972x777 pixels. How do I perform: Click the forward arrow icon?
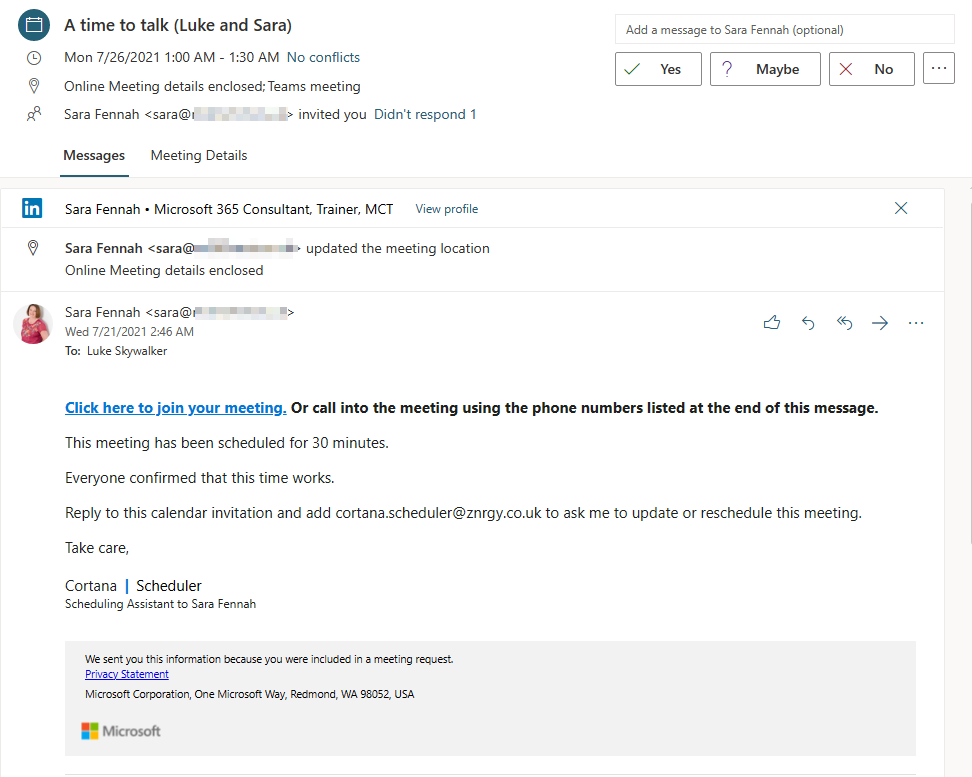coord(880,323)
